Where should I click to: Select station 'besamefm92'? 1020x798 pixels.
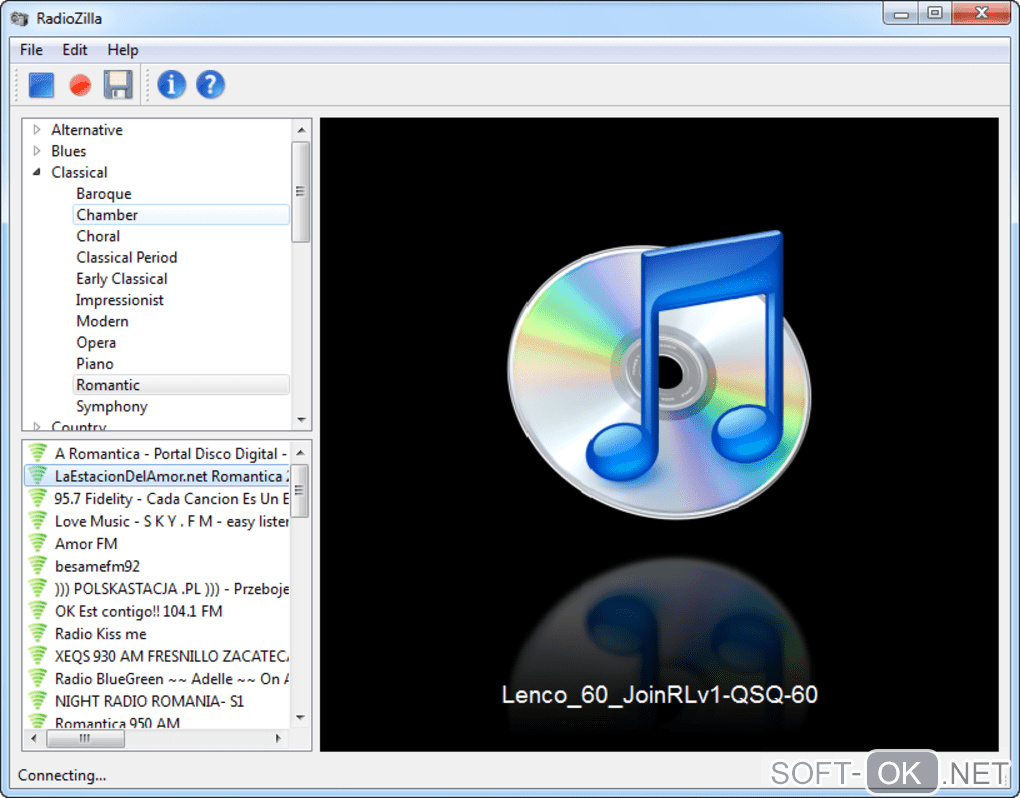coord(98,566)
